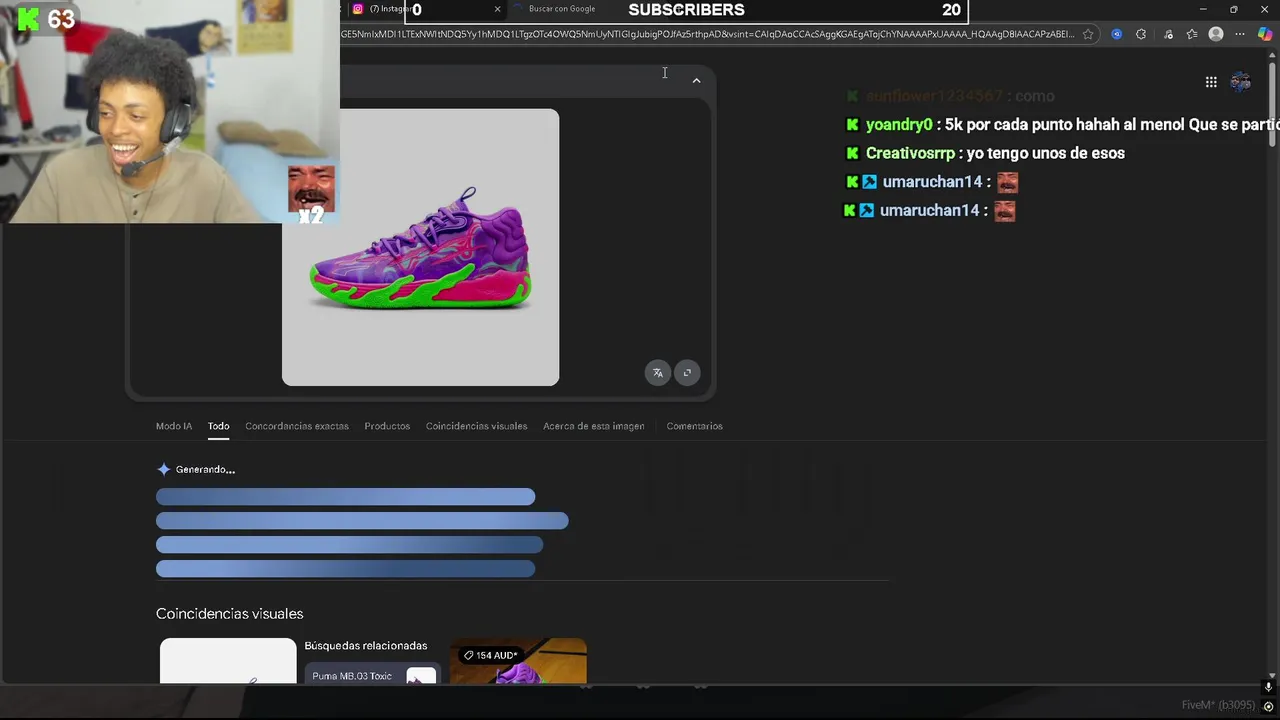
Task: Open the Coincidencias visuales tab
Action: (x=476, y=426)
